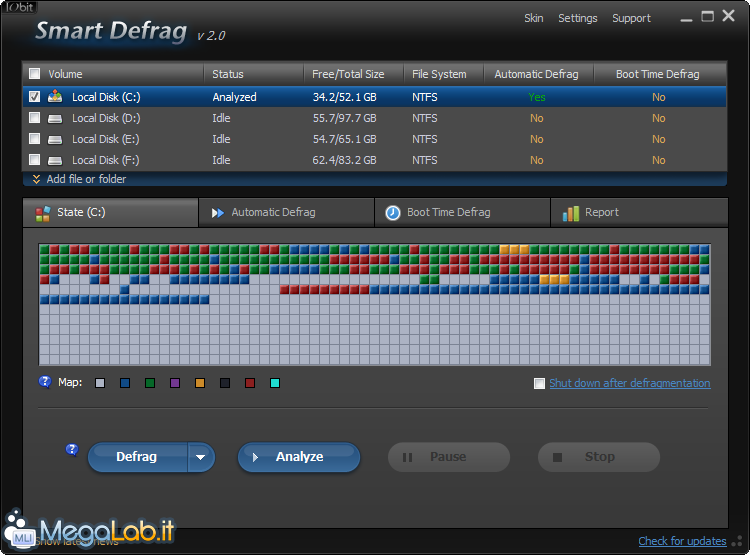Click the cyan map legend swatch
Screen dimensions: 750x555
275,383
